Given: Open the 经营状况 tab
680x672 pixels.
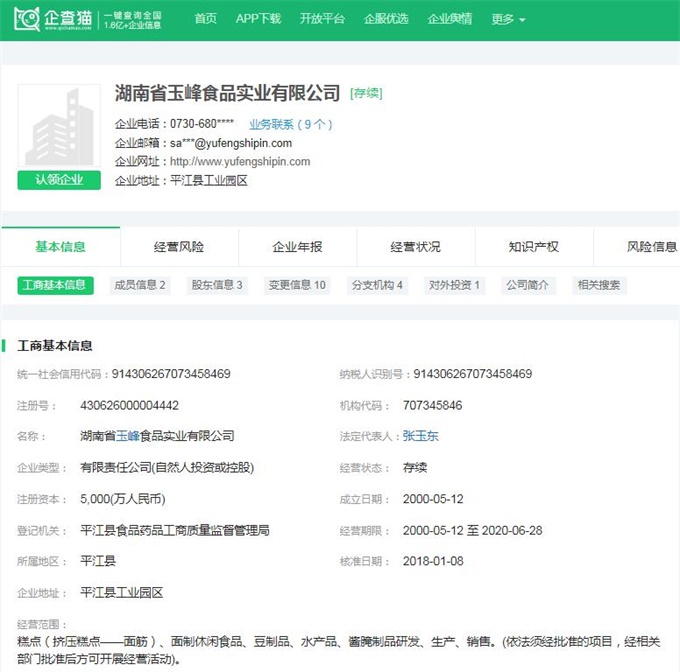Looking at the screenshot, I should coord(415,247).
